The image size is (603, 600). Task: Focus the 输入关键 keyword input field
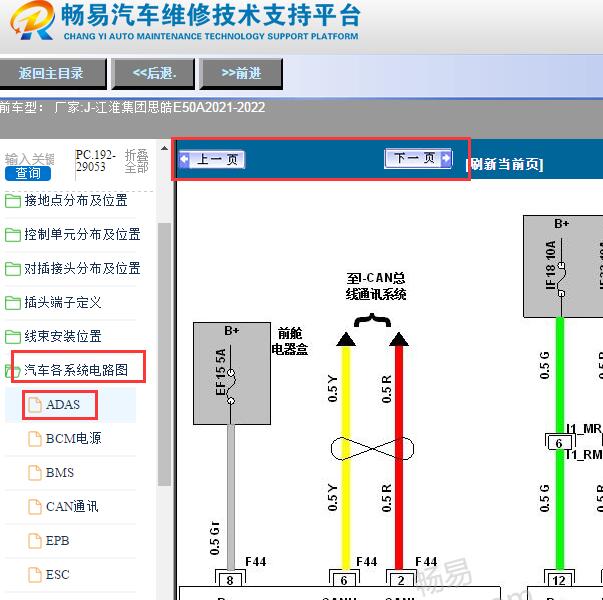tap(30, 159)
